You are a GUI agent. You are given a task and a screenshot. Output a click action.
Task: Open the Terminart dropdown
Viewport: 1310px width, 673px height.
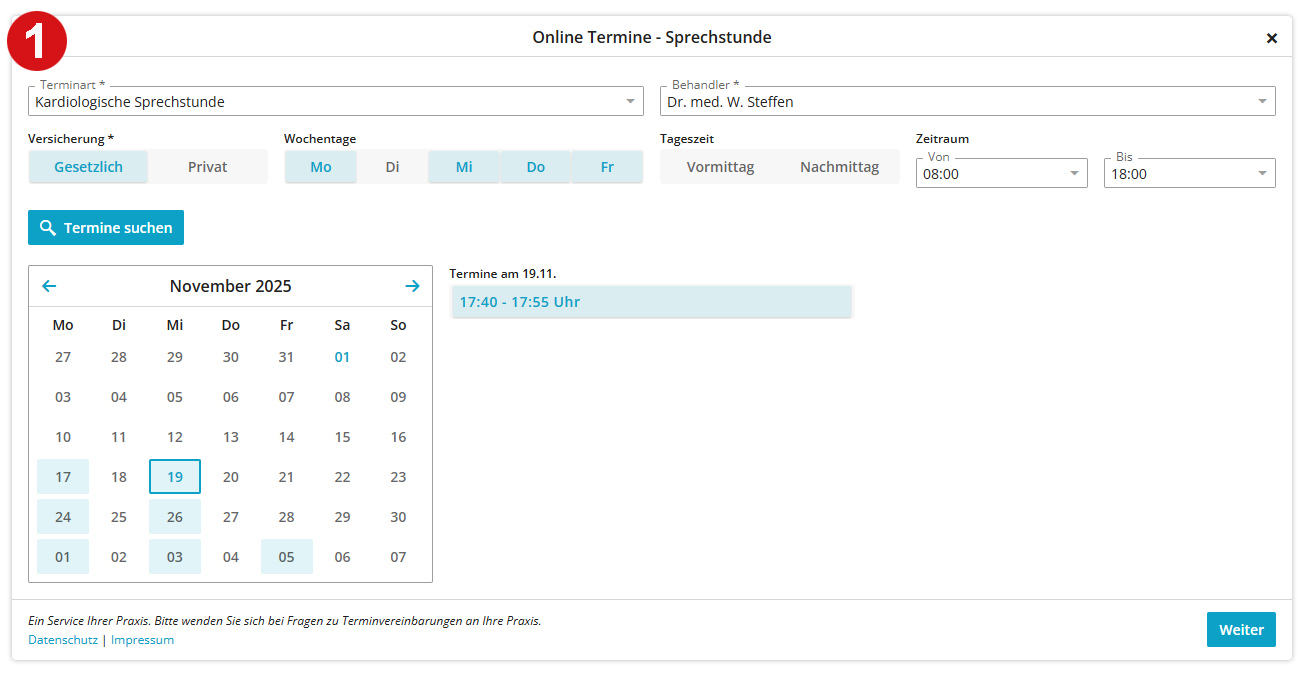pyautogui.click(x=335, y=101)
